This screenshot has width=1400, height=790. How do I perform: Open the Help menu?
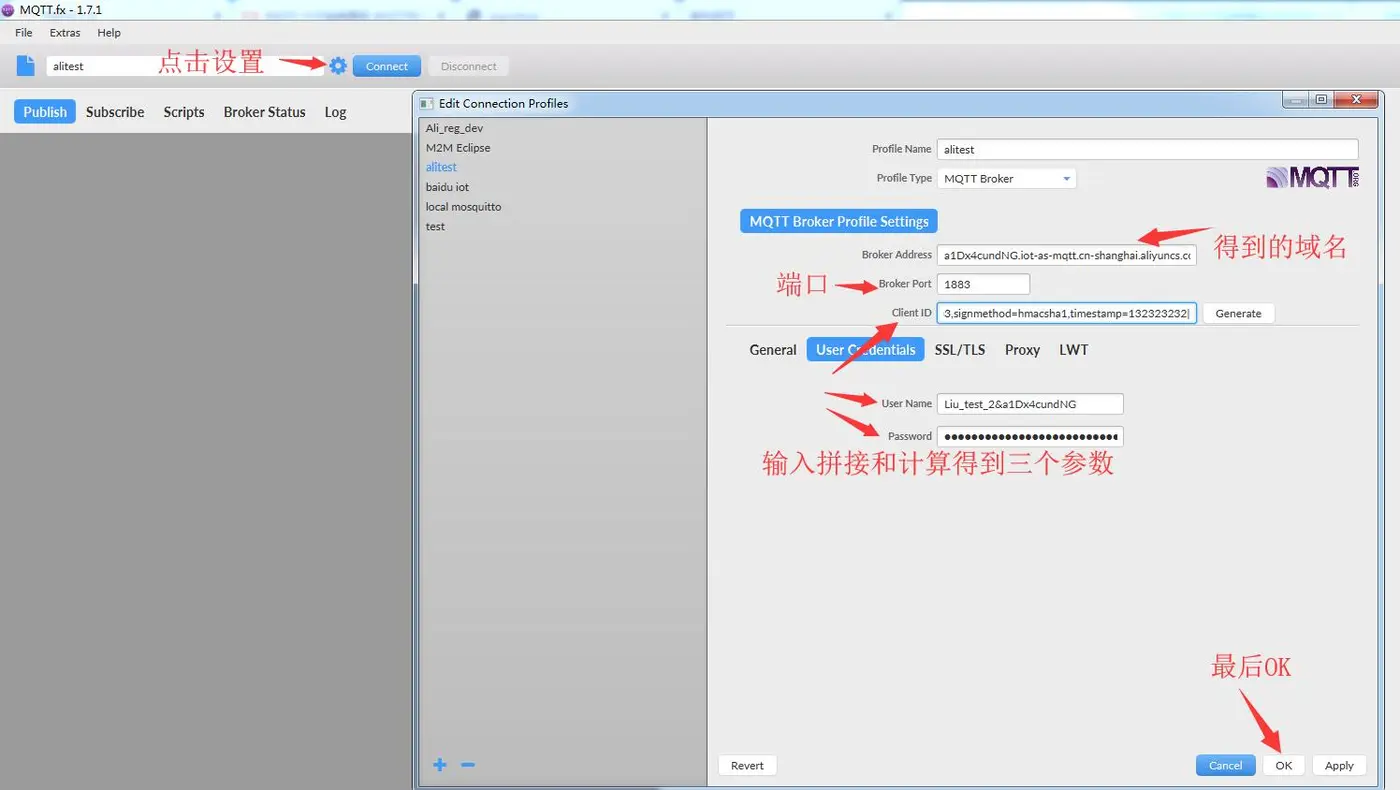click(x=109, y=33)
